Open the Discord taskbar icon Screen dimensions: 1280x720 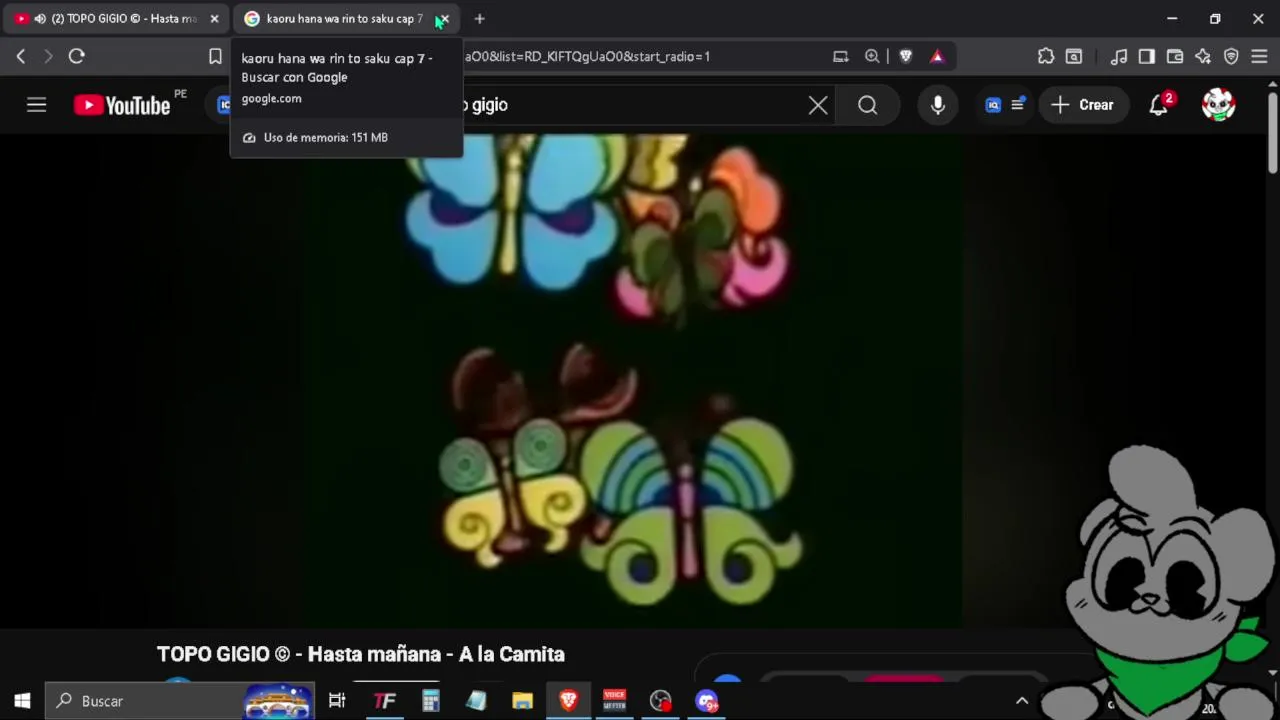click(707, 701)
